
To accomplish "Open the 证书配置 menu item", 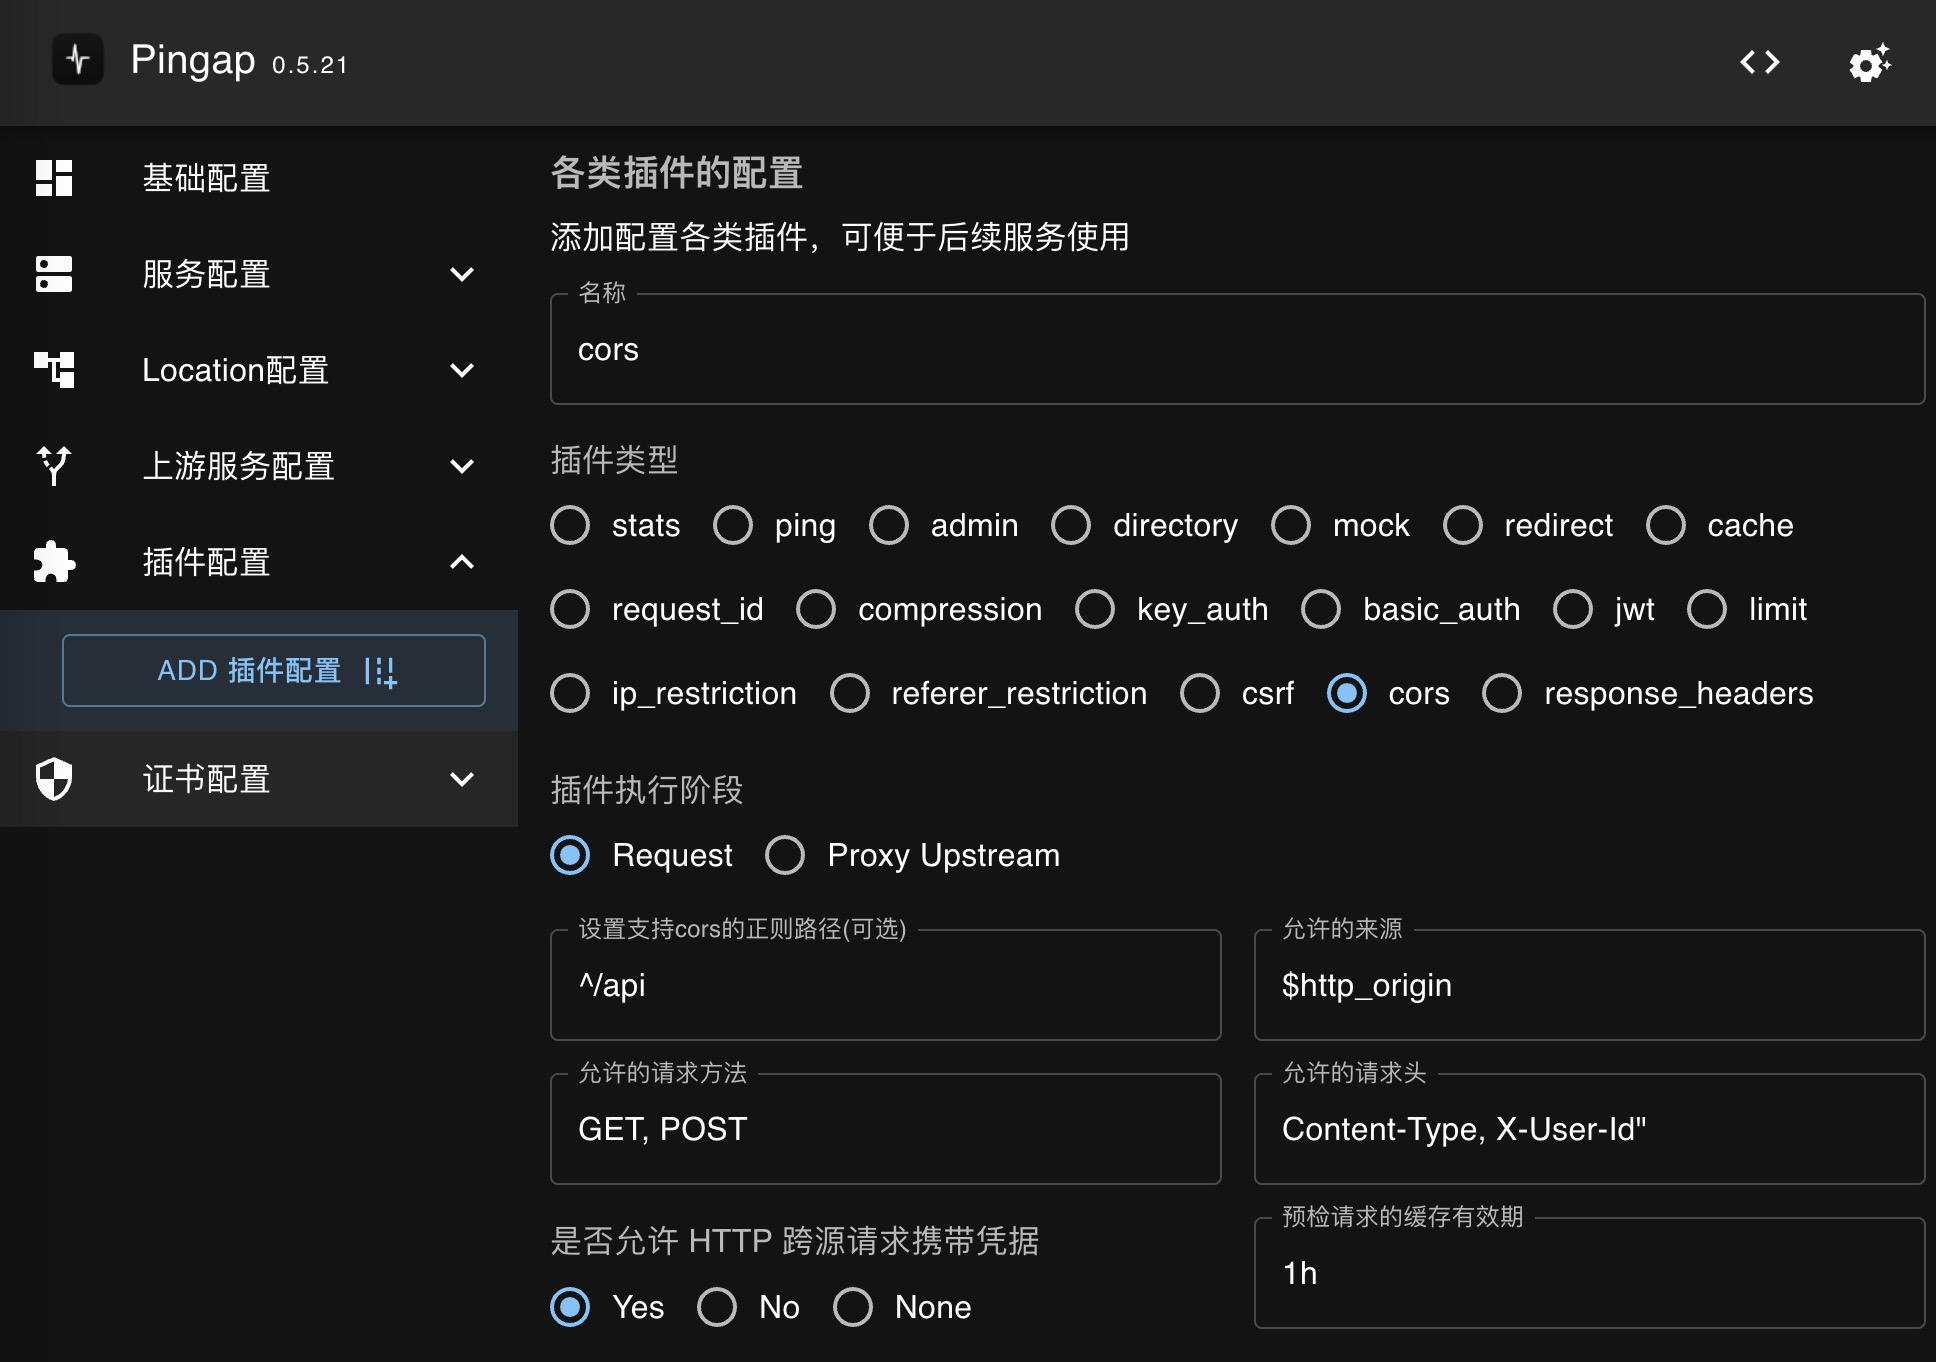I will pos(259,779).
